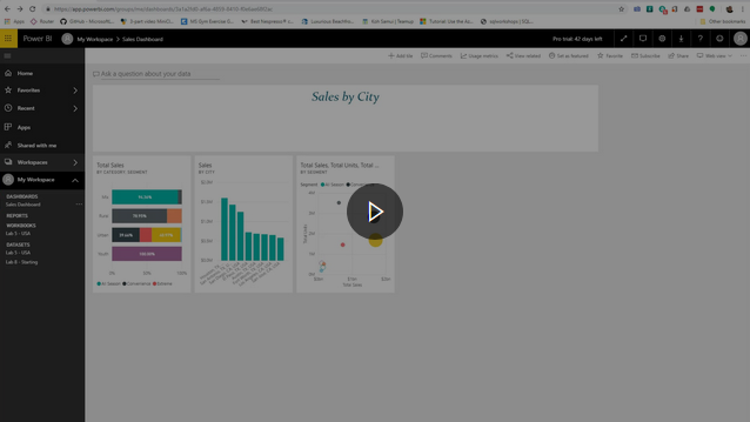
Task: Open Shared with me in sidebar
Action: pyautogui.click(x=37, y=145)
